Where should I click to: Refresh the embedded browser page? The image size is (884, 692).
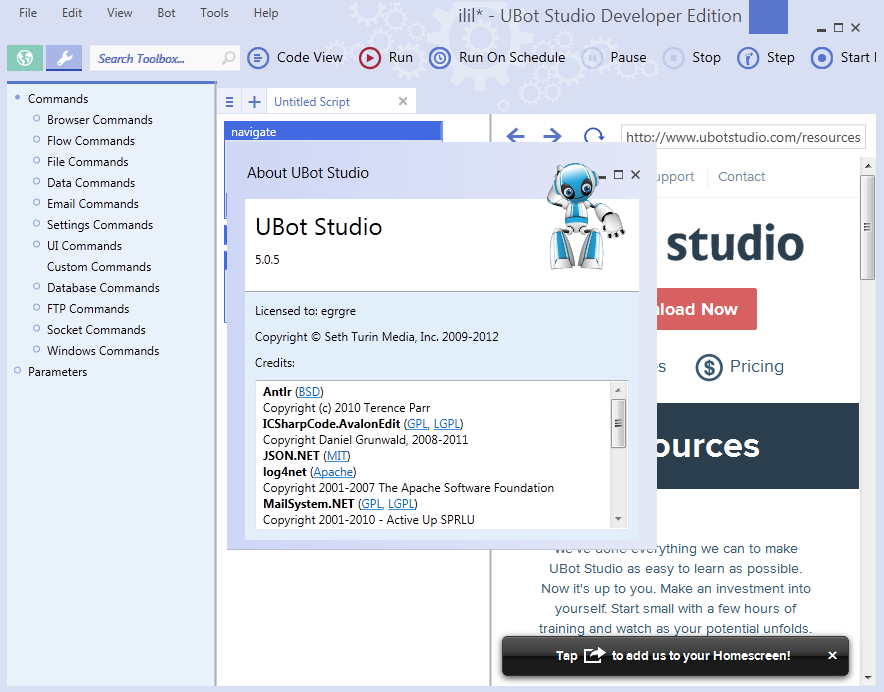(x=593, y=136)
